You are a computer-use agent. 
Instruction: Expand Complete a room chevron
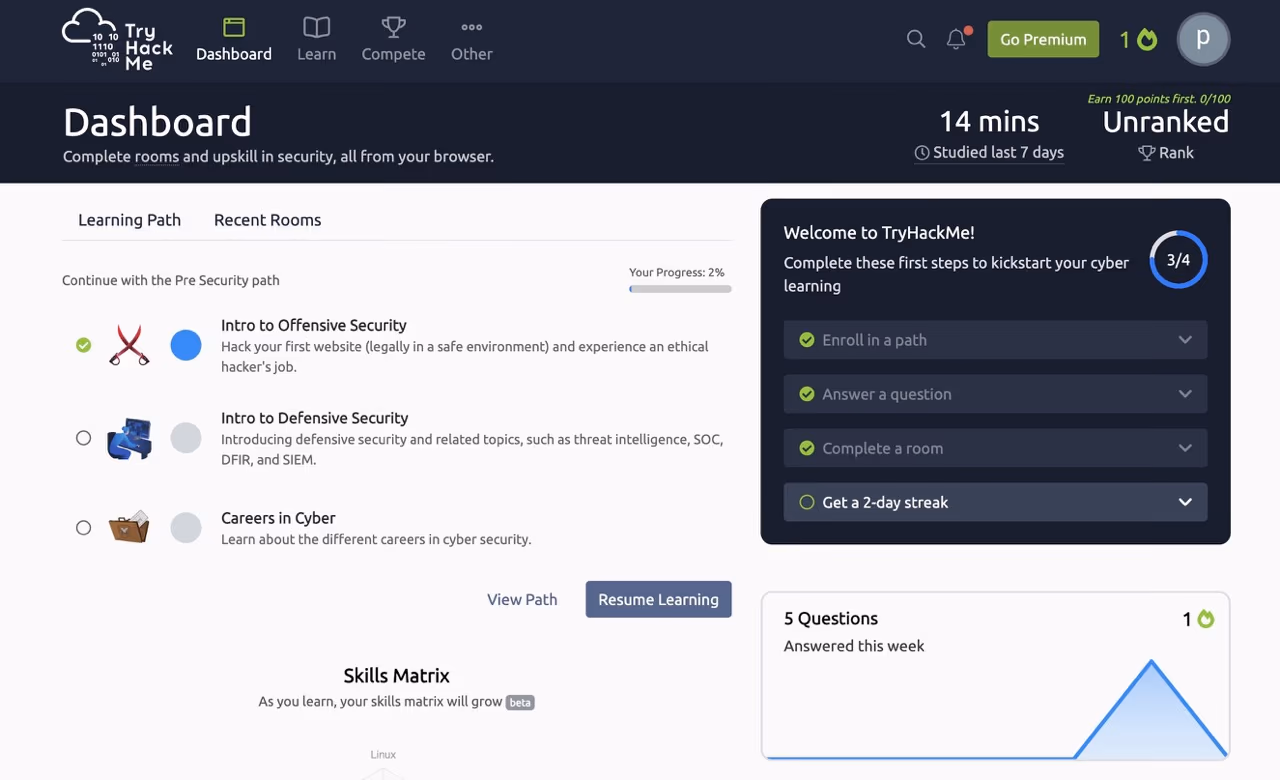(x=1185, y=448)
